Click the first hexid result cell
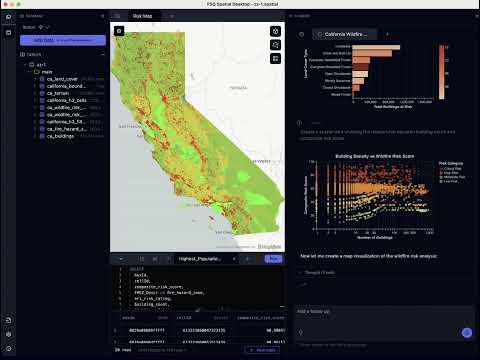 (147, 330)
